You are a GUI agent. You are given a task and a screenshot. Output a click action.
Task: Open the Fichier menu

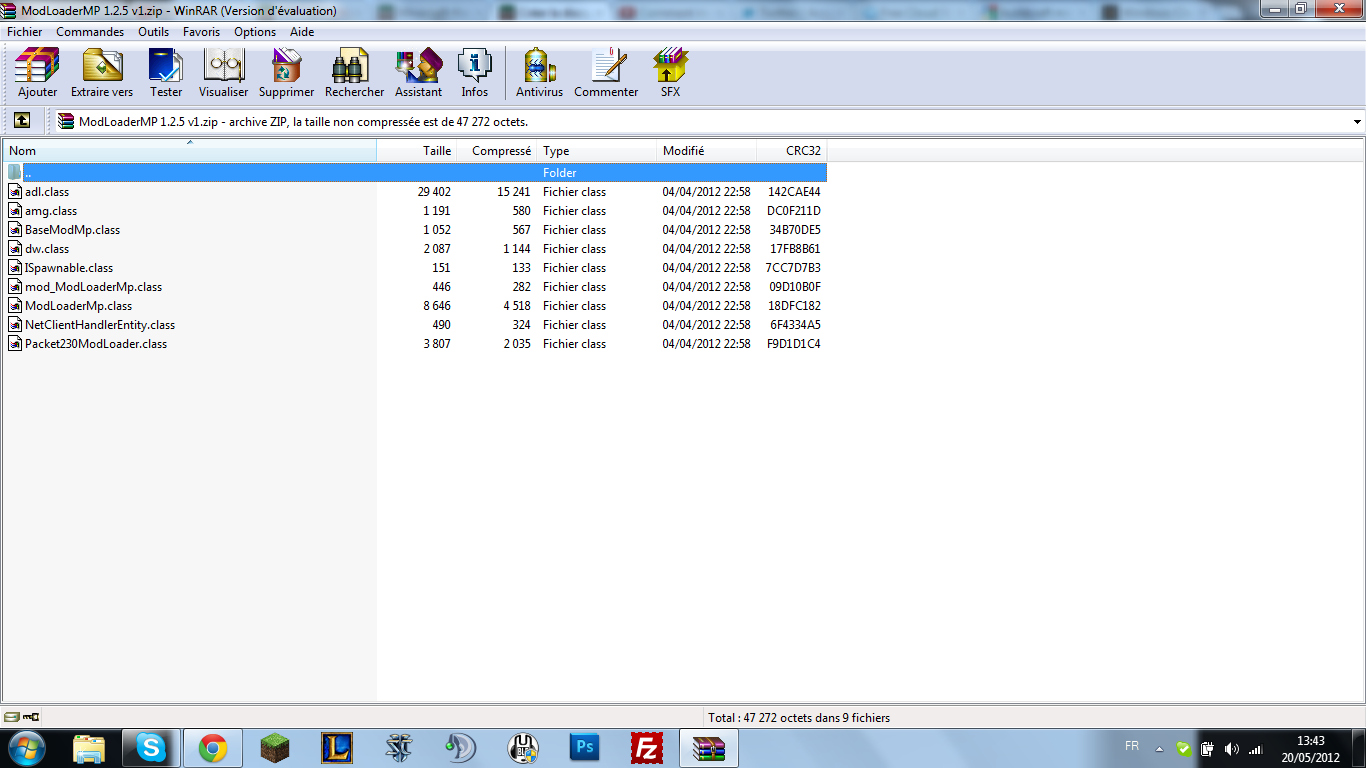coord(25,32)
